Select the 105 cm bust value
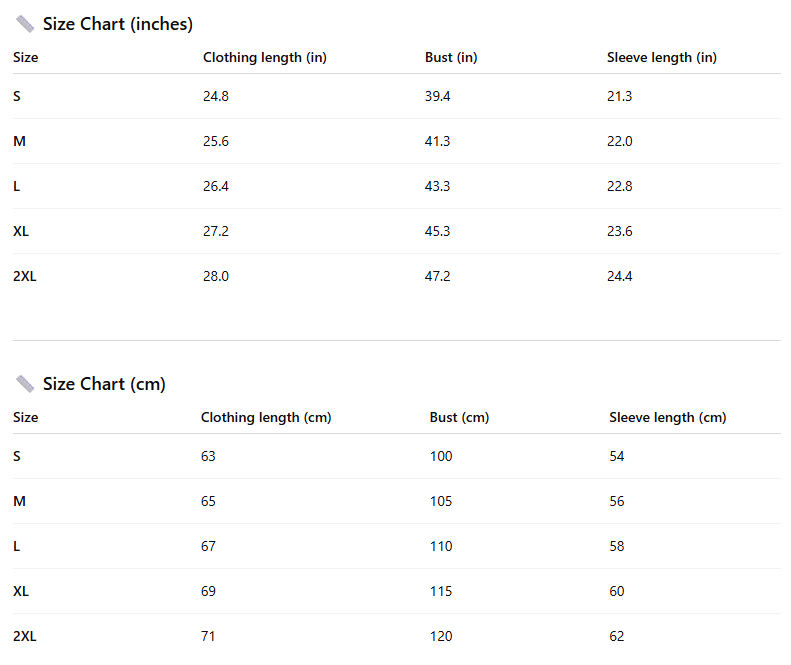This screenshot has height=665, width=791. pos(441,501)
